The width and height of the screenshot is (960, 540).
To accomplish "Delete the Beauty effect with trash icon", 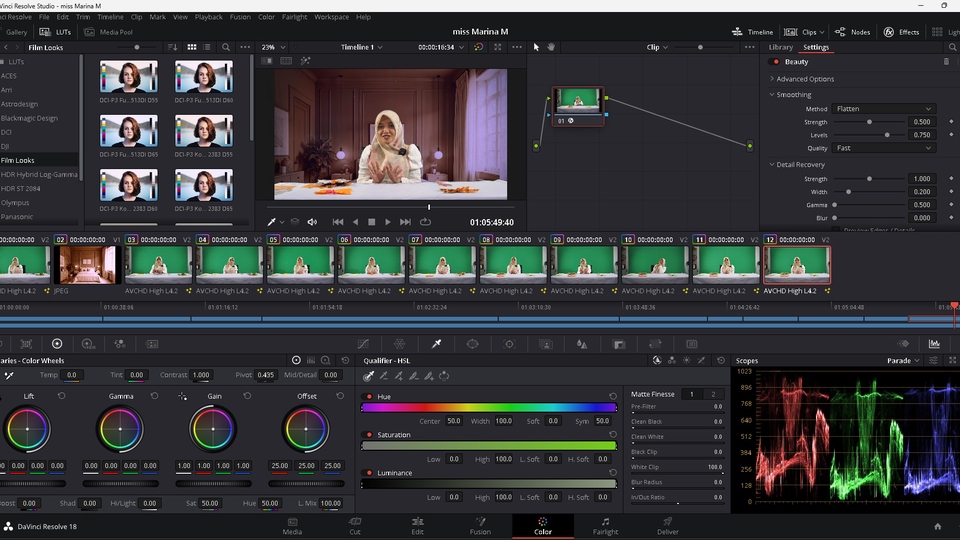I will tap(946, 62).
